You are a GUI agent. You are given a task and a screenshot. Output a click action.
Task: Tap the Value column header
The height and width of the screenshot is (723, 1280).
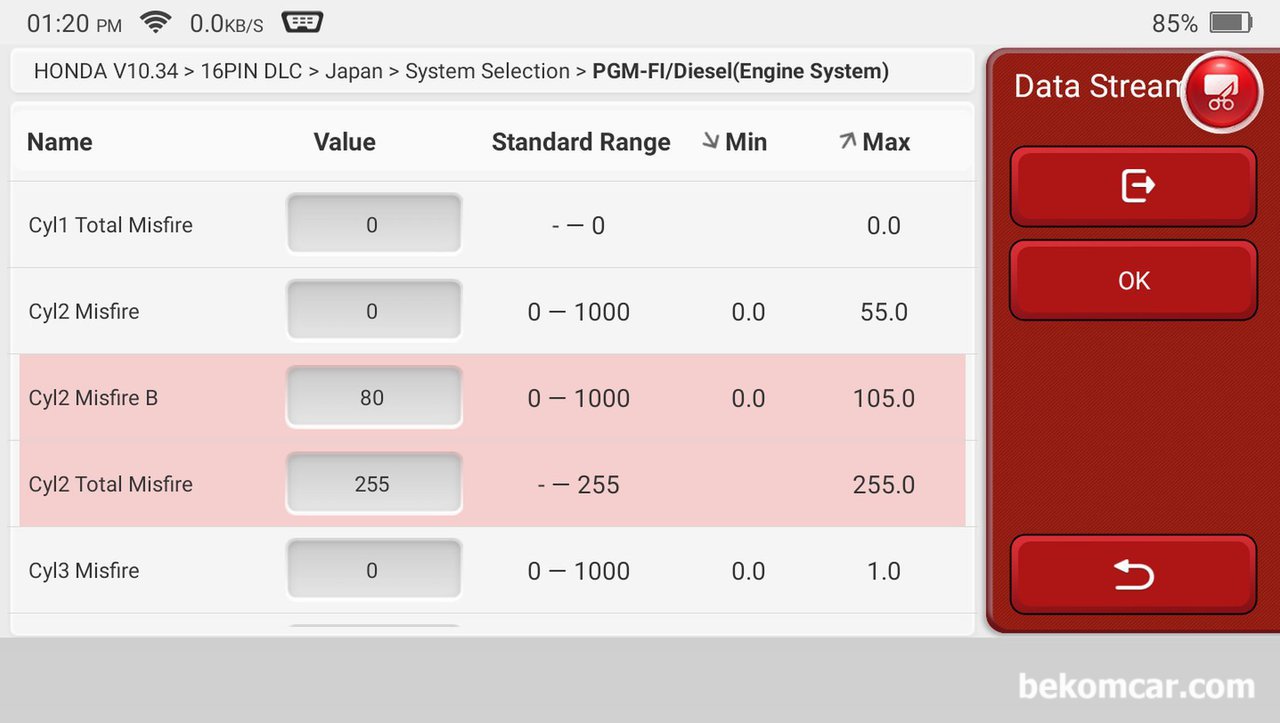coord(345,142)
